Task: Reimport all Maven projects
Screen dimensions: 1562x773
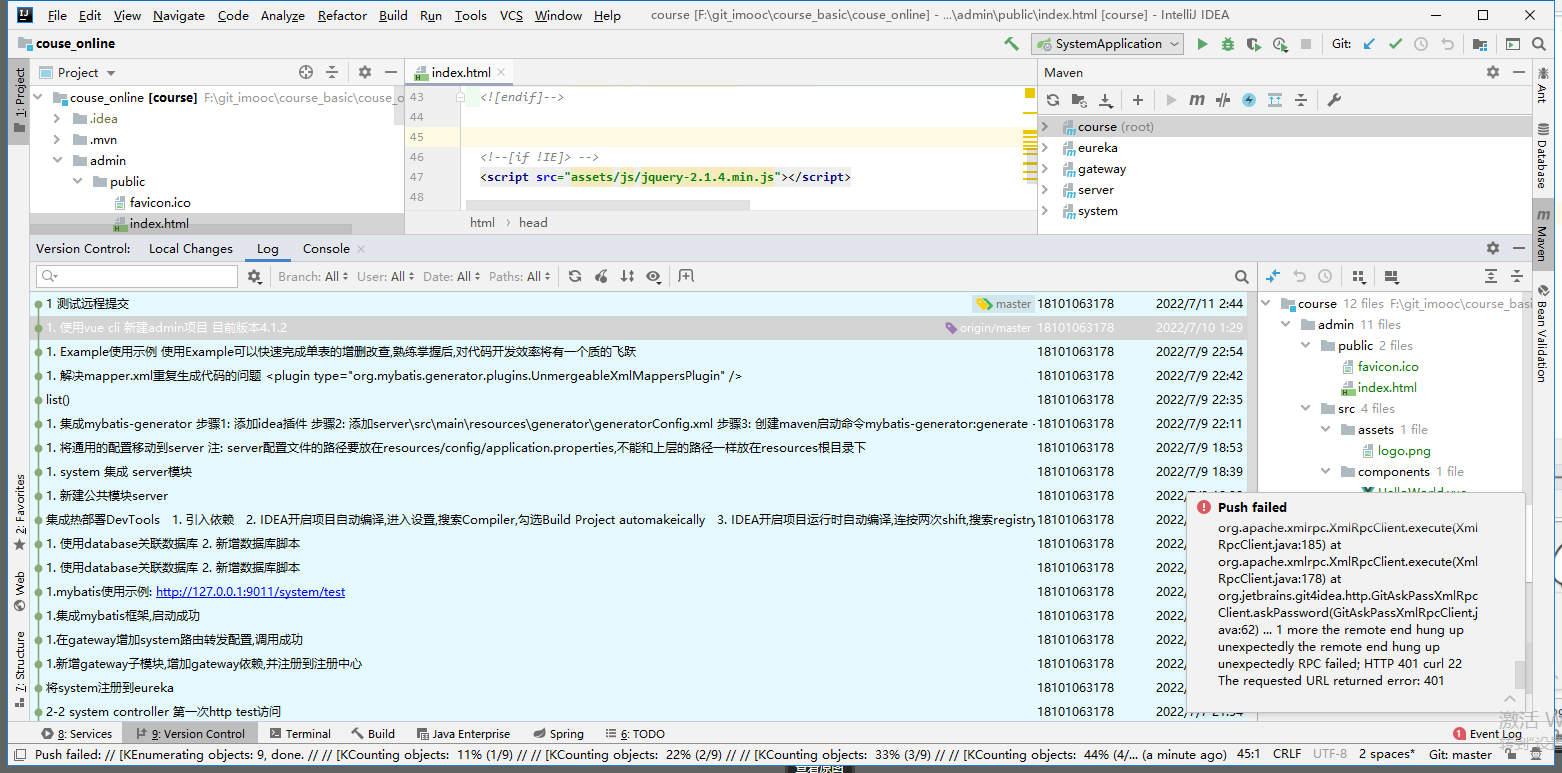Action: [x=1053, y=100]
